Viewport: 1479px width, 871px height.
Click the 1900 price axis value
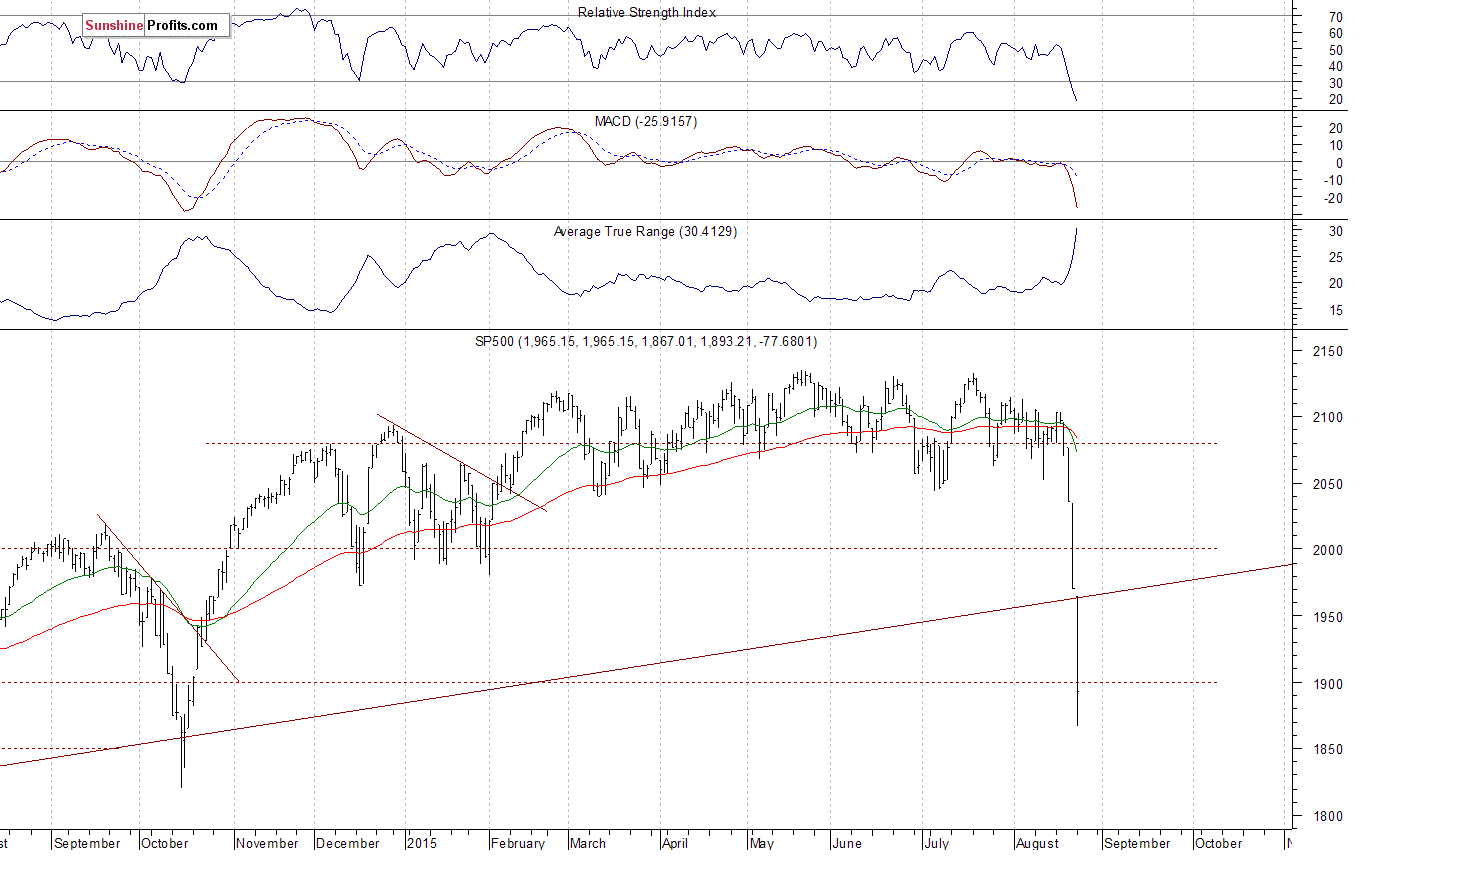click(1328, 684)
